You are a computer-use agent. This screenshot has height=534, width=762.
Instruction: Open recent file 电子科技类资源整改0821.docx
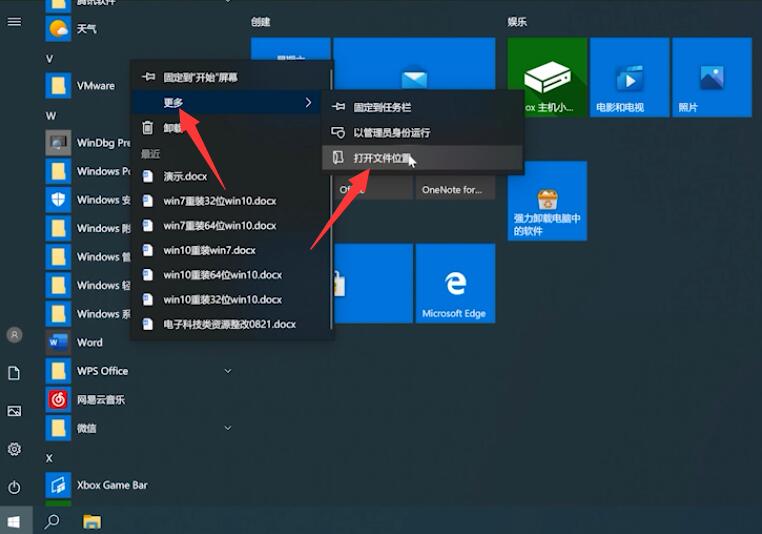pyautogui.click(x=231, y=325)
